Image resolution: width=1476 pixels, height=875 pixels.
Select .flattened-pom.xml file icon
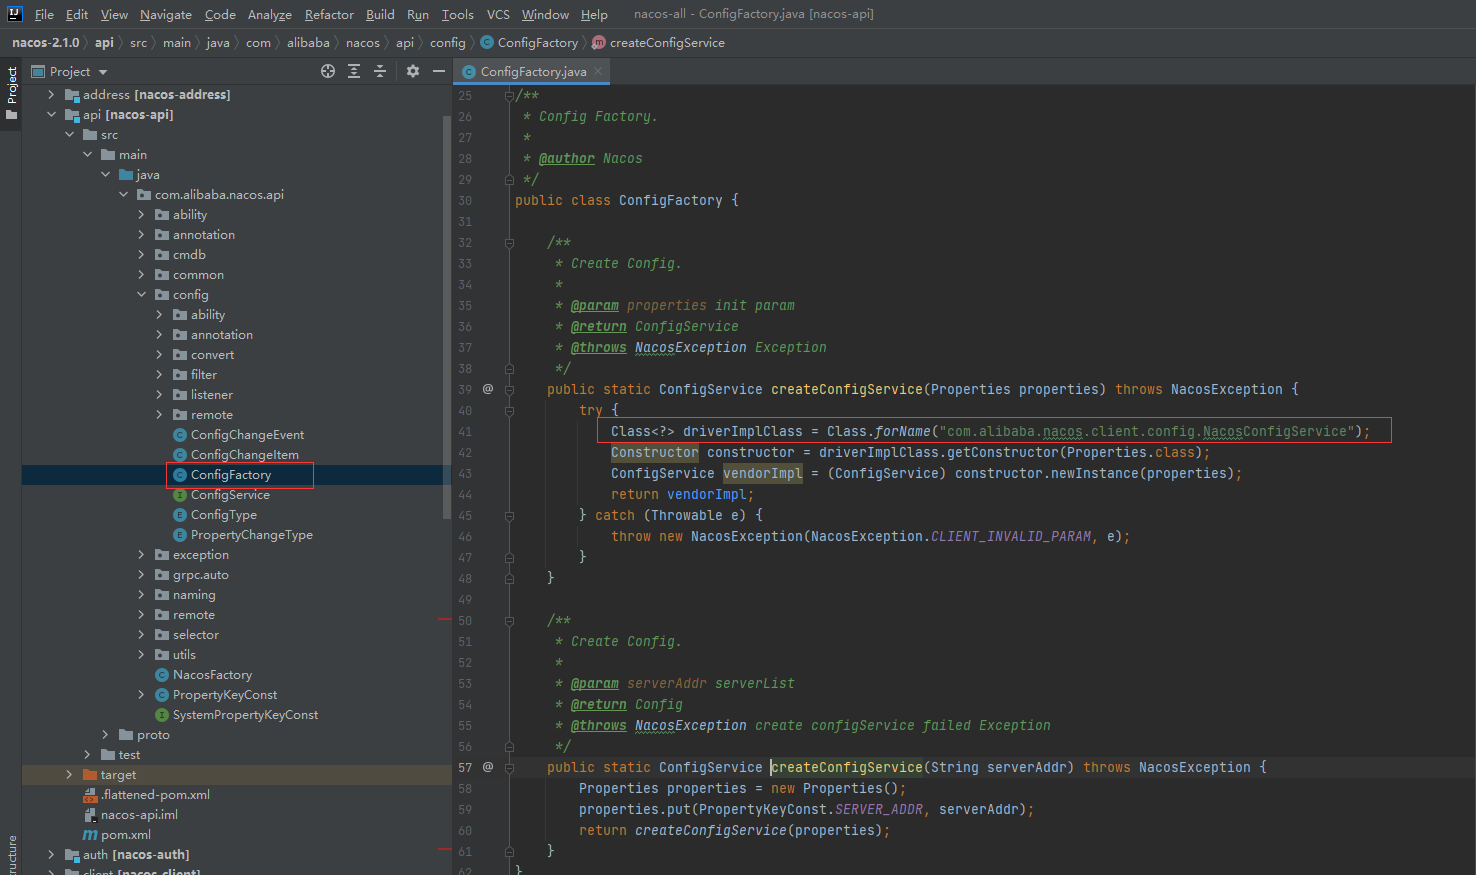90,795
